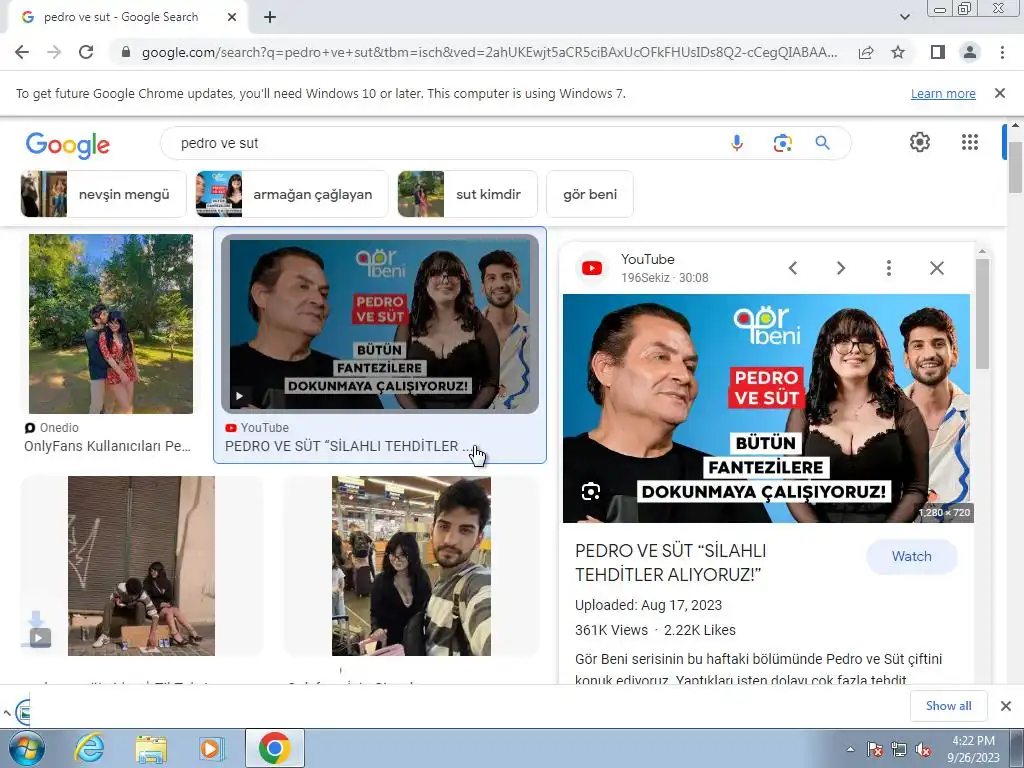Filter by armağan çağlayan chip
1024x768 pixels.
(292, 194)
